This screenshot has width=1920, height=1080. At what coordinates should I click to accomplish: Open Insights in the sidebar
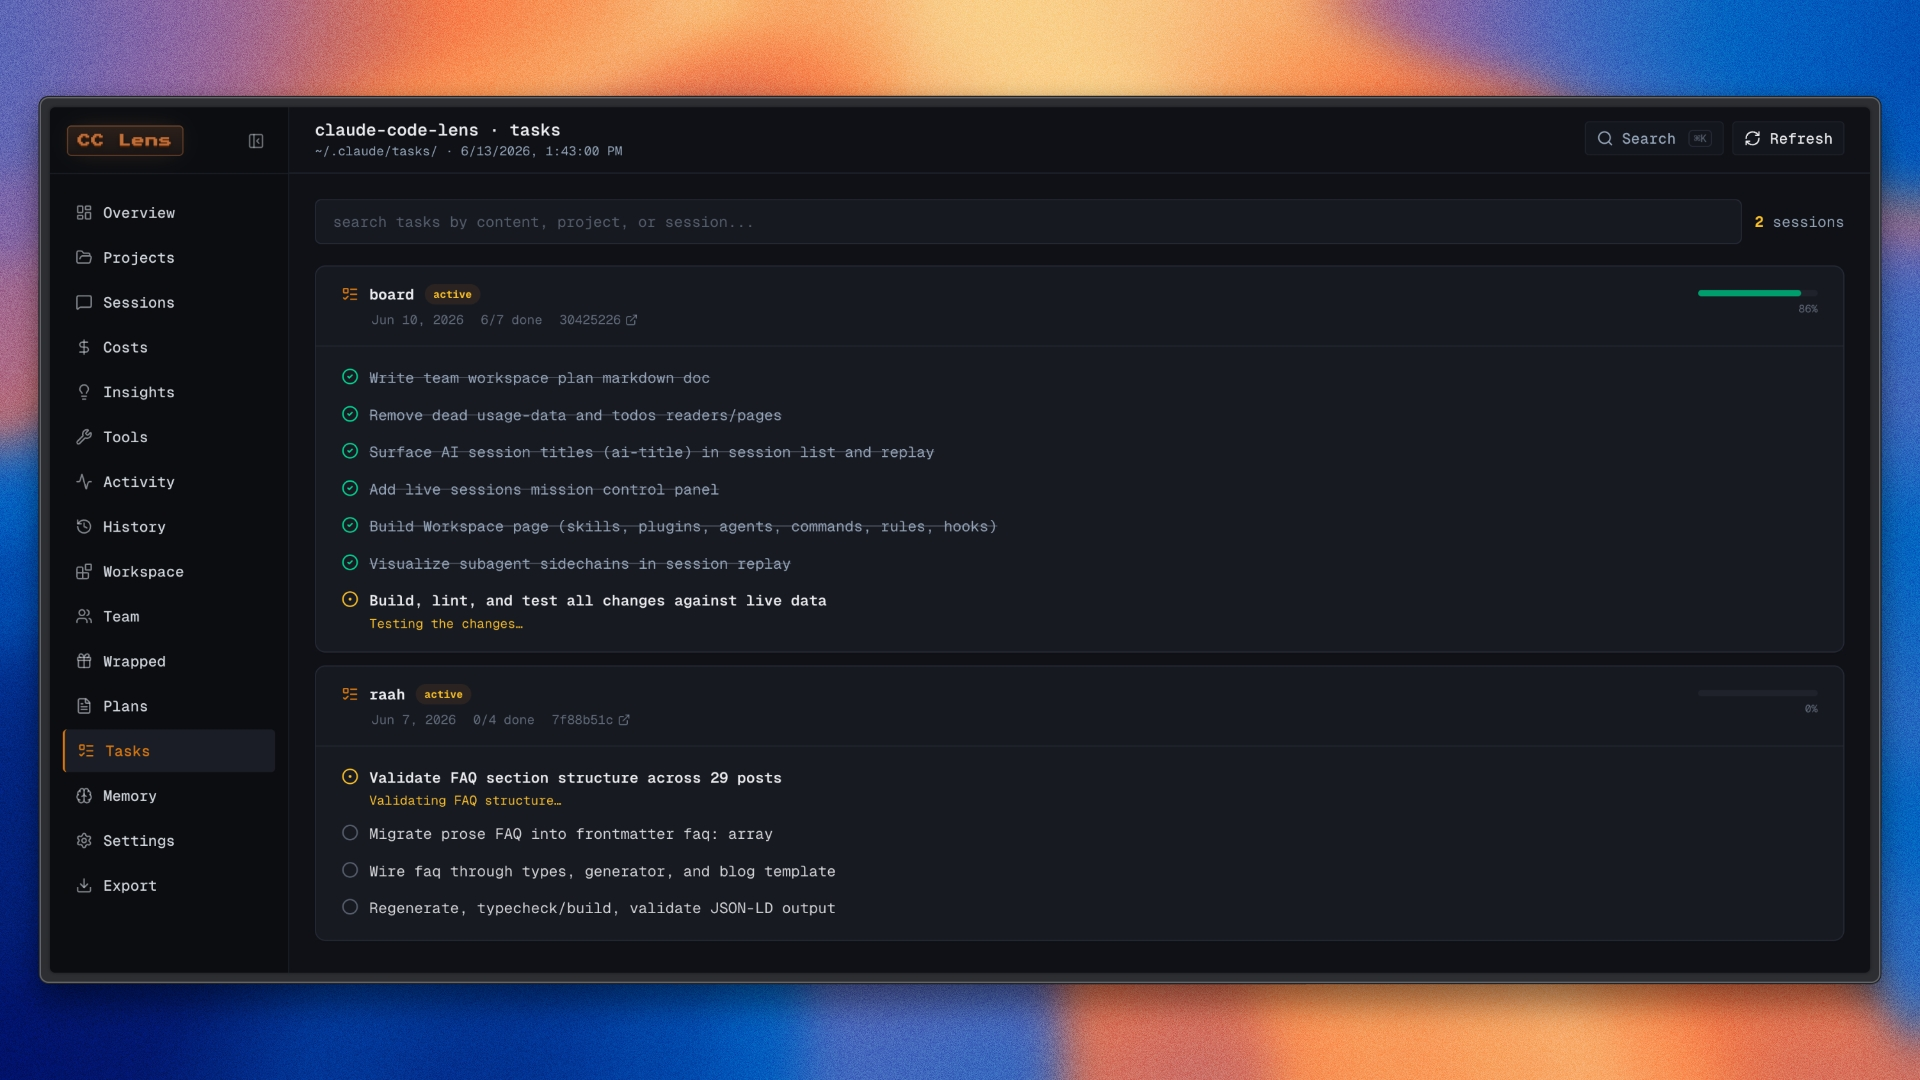[169, 393]
